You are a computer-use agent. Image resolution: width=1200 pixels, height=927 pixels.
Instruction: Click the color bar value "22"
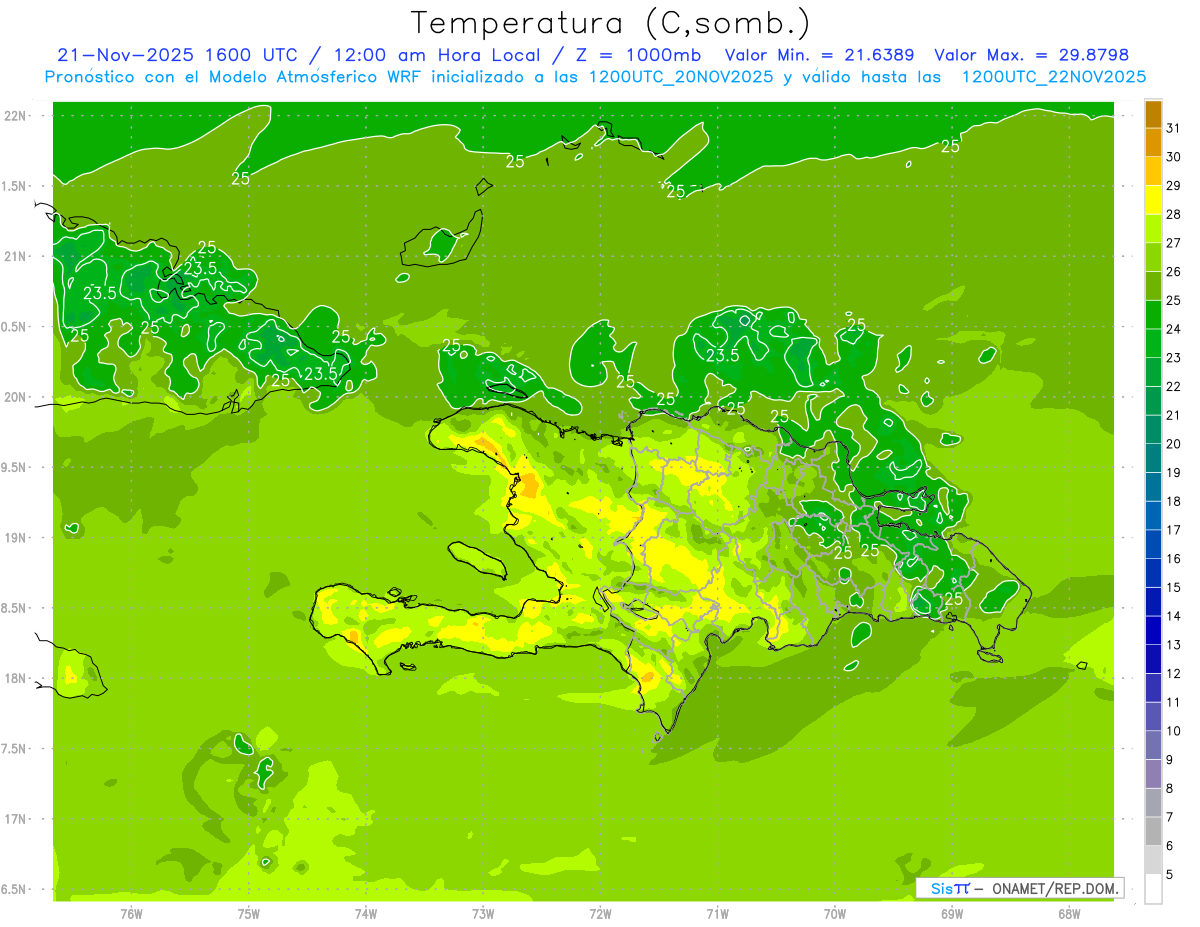pos(1174,387)
